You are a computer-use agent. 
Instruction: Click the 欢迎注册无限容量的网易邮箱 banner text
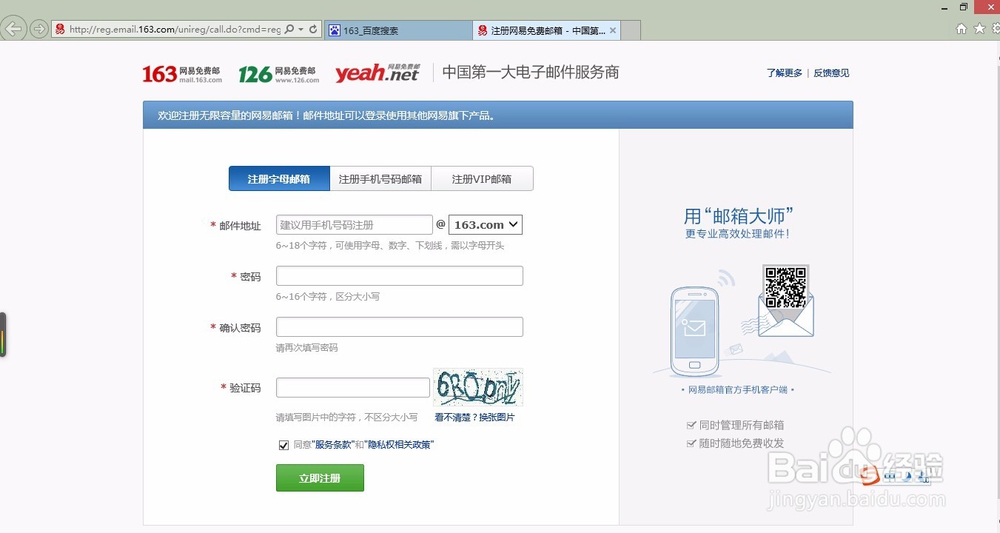pyautogui.click(x=325, y=115)
